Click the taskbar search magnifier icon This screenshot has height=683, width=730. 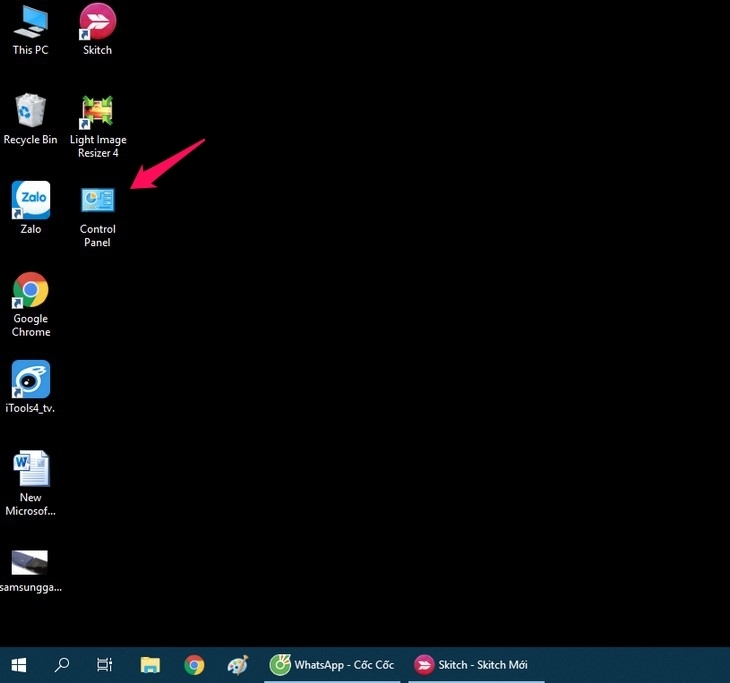coord(62,665)
